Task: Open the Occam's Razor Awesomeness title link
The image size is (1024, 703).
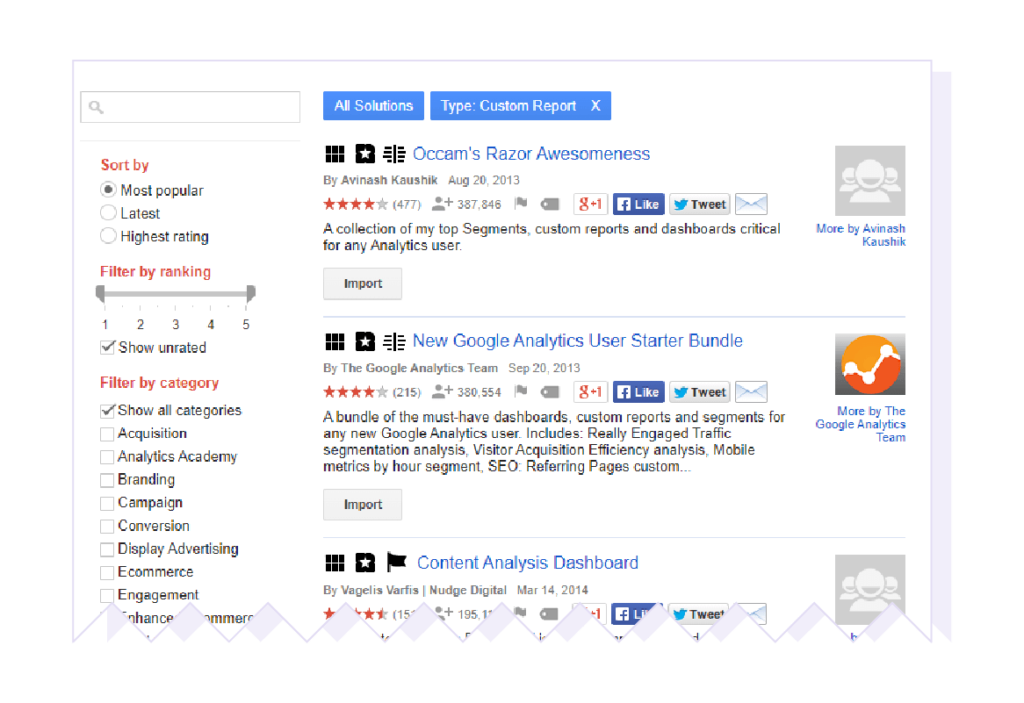Action: pos(531,154)
